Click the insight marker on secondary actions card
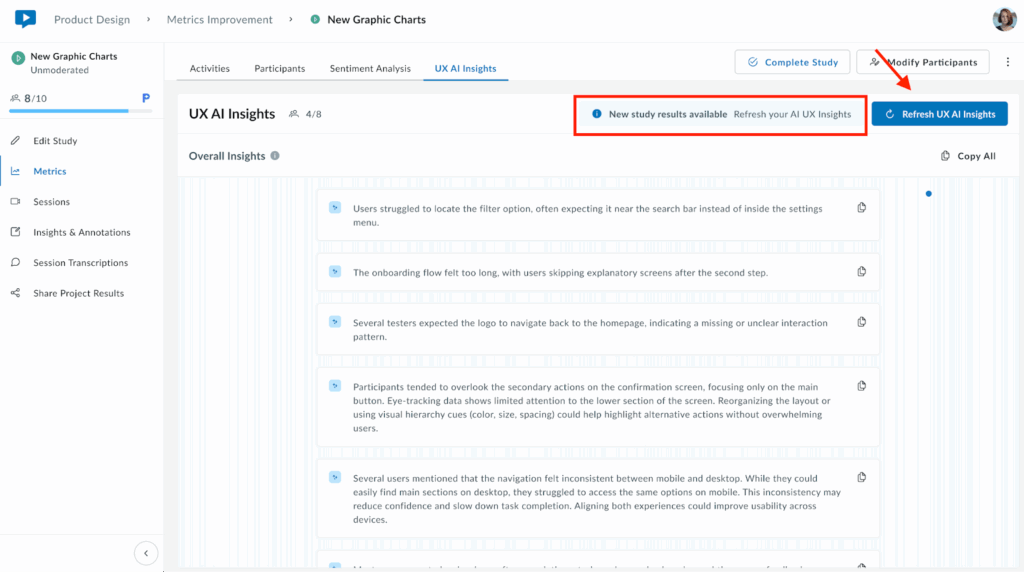This screenshot has width=1024, height=572. (335, 386)
